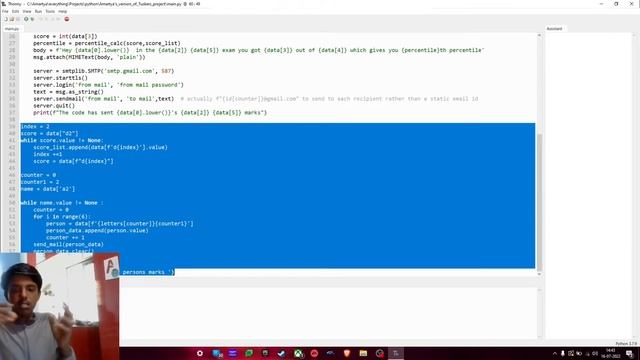Open the File Explorer taskbar icon
640x360 pixels.
[363, 353]
